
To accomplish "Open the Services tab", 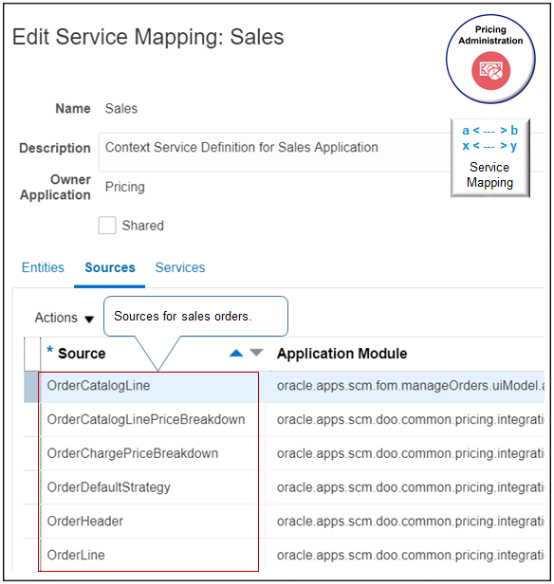I will [180, 267].
